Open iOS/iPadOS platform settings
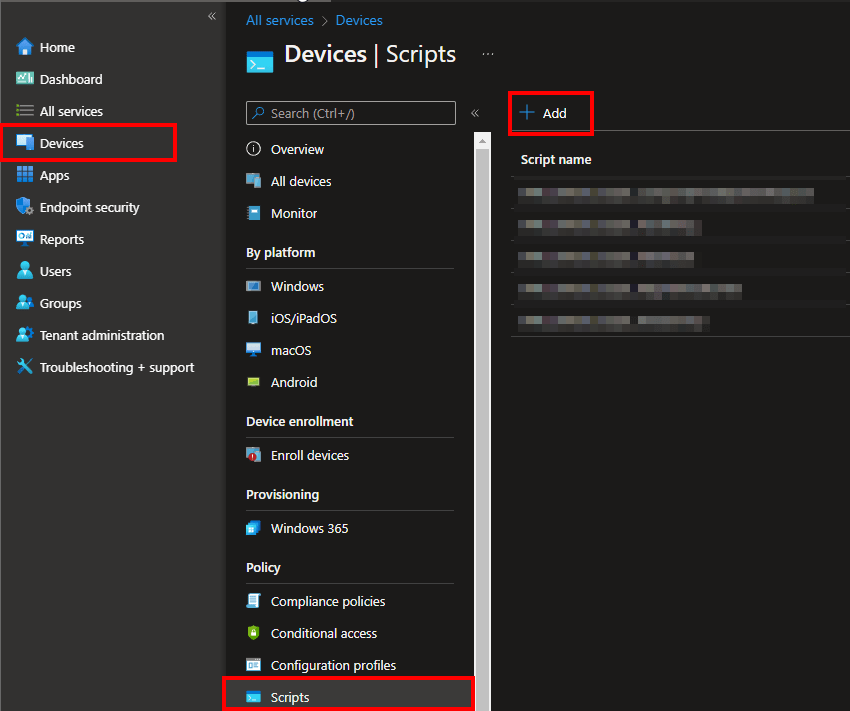The width and height of the screenshot is (850, 711). (x=255, y=318)
